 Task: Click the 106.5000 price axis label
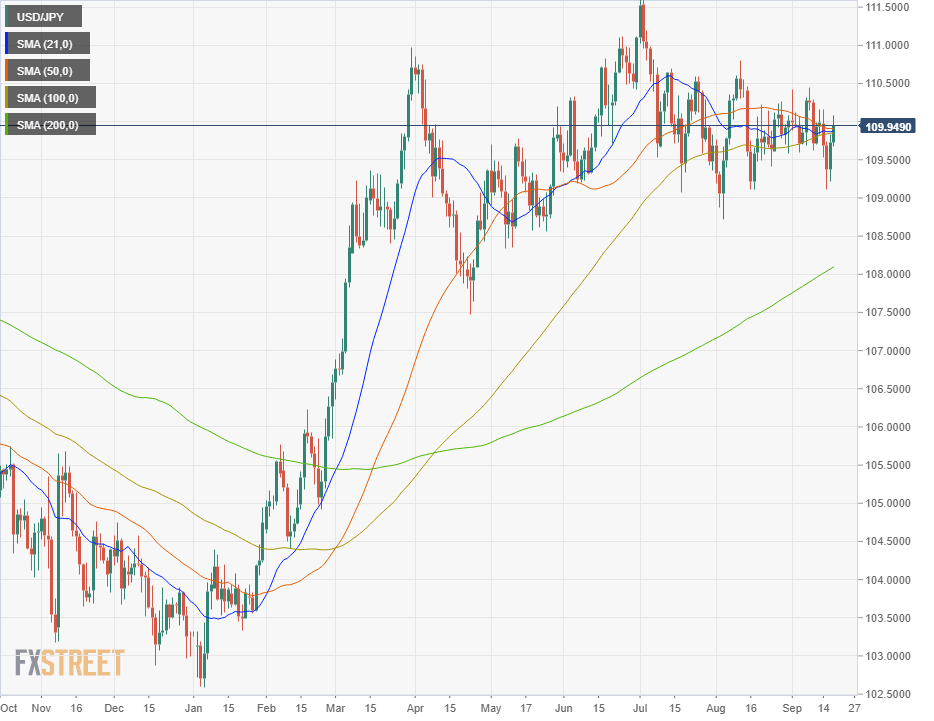(887, 389)
